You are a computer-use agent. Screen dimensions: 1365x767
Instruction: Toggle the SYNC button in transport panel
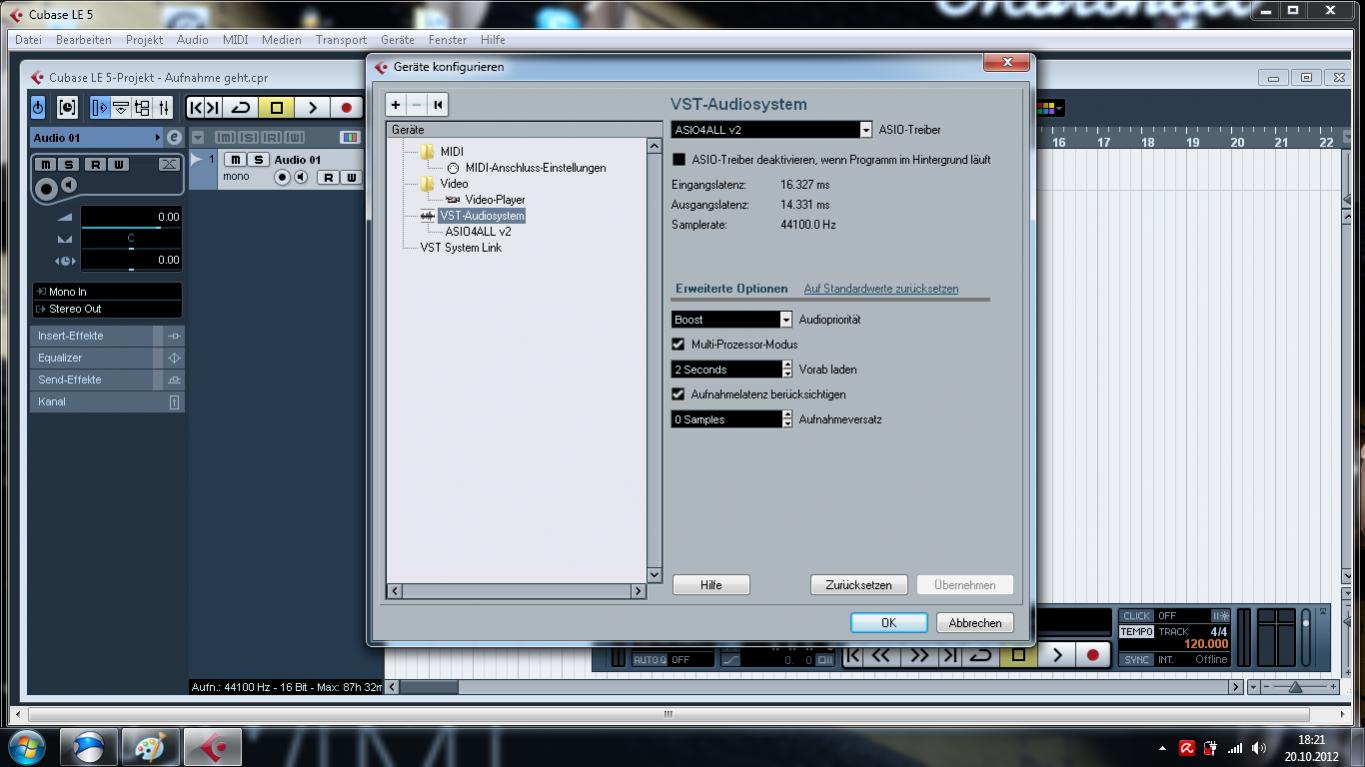[1136, 660]
